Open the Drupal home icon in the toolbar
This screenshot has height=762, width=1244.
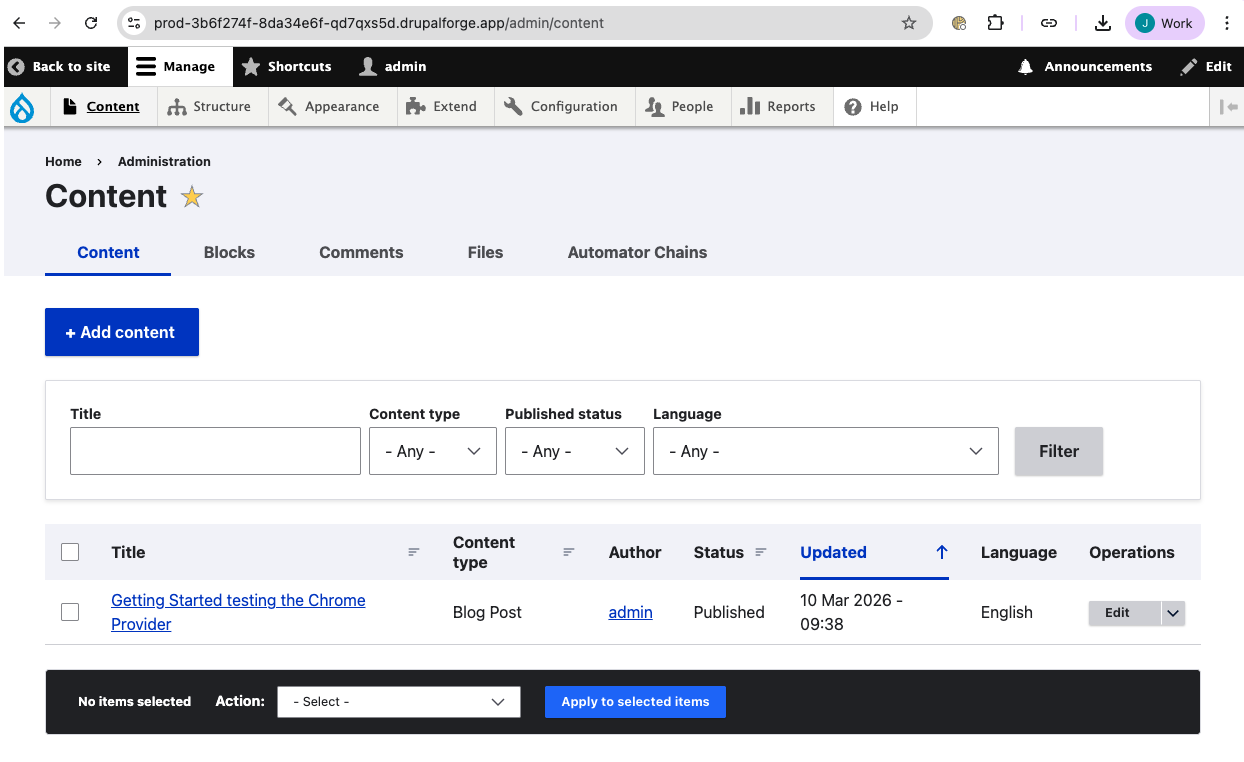20,106
